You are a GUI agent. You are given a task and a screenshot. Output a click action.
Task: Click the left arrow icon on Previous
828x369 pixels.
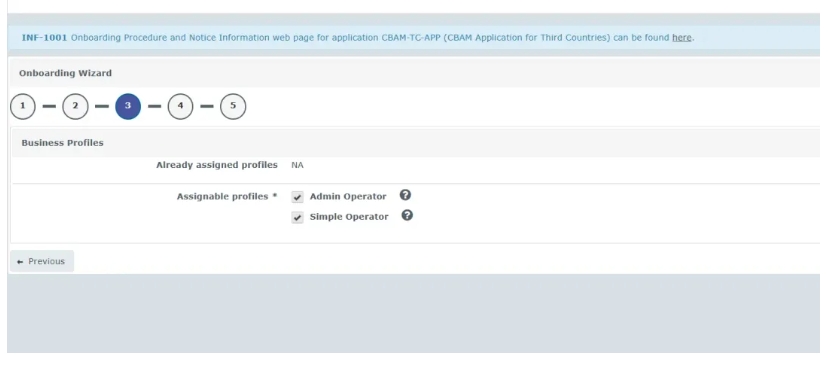(x=20, y=262)
